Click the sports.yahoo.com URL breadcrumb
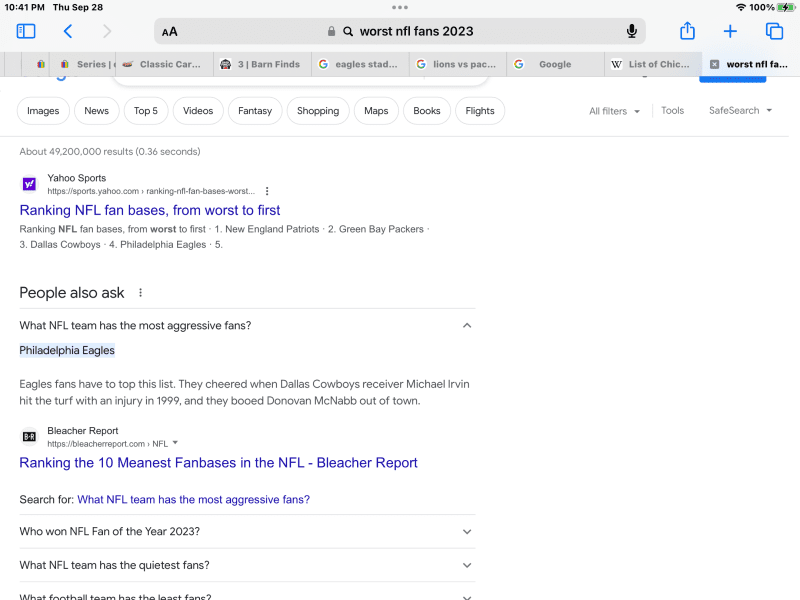800x600 pixels. (151, 191)
